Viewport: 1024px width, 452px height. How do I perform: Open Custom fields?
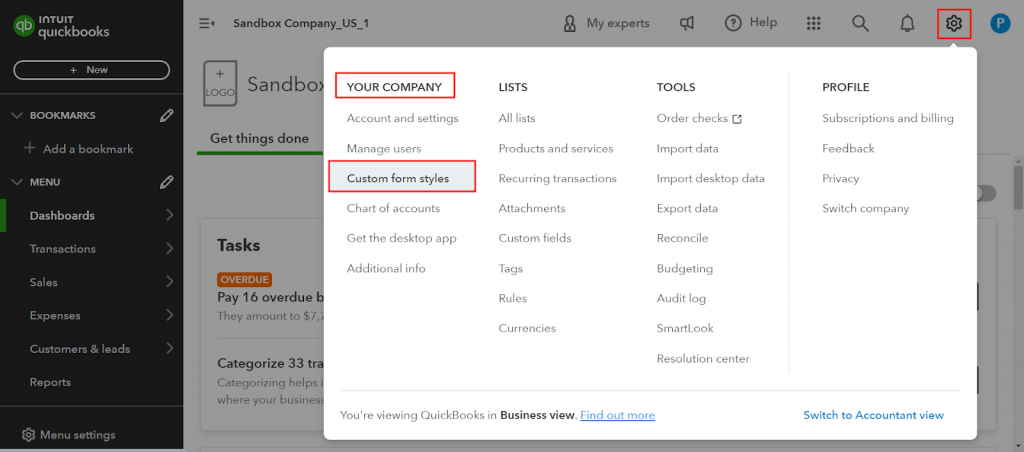[x=535, y=238]
